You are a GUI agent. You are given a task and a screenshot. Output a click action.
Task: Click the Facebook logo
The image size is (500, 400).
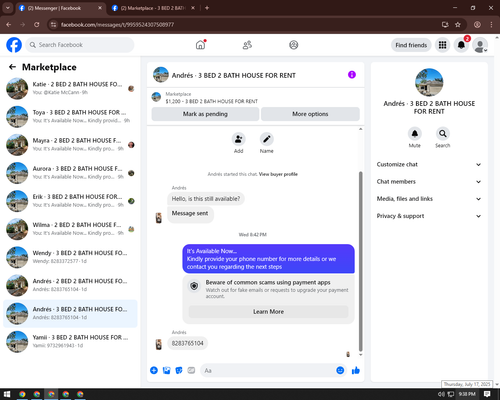(x=14, y=45)
